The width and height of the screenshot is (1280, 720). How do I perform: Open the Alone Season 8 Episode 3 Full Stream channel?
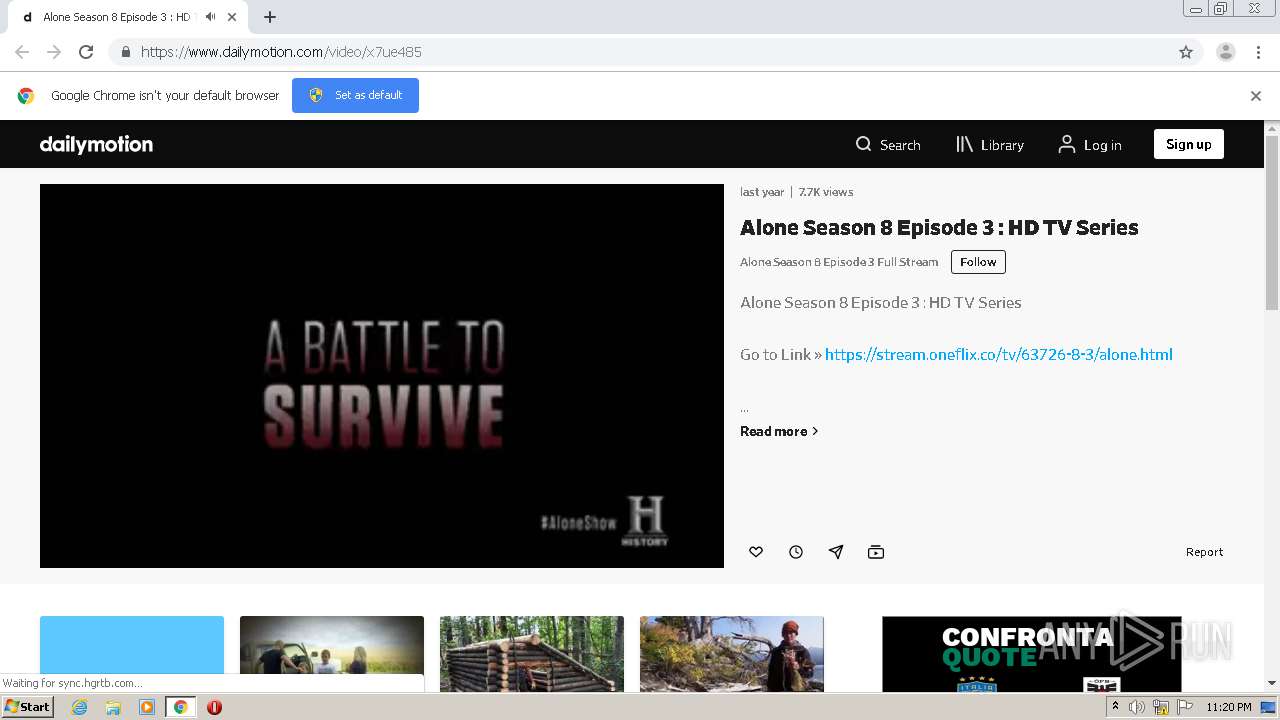[x=839, y=262]
